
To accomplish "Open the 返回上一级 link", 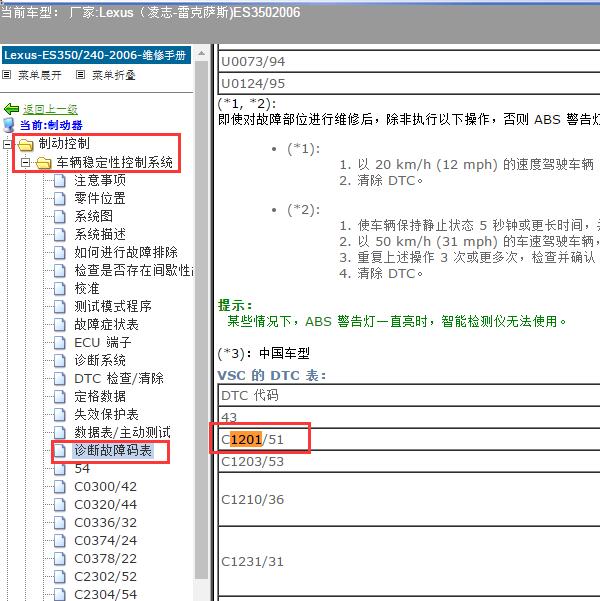I will 50,110.
